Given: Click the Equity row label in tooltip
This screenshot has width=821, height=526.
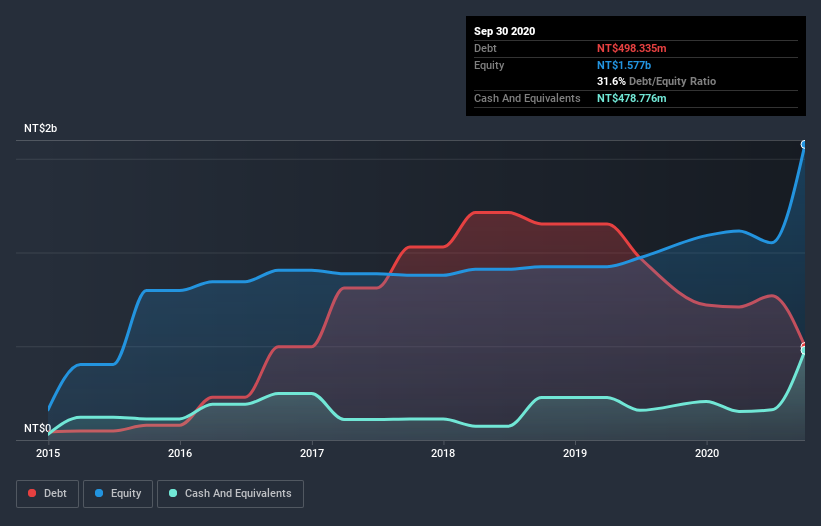Looking at the screenshot, I should tap(489, 65).
